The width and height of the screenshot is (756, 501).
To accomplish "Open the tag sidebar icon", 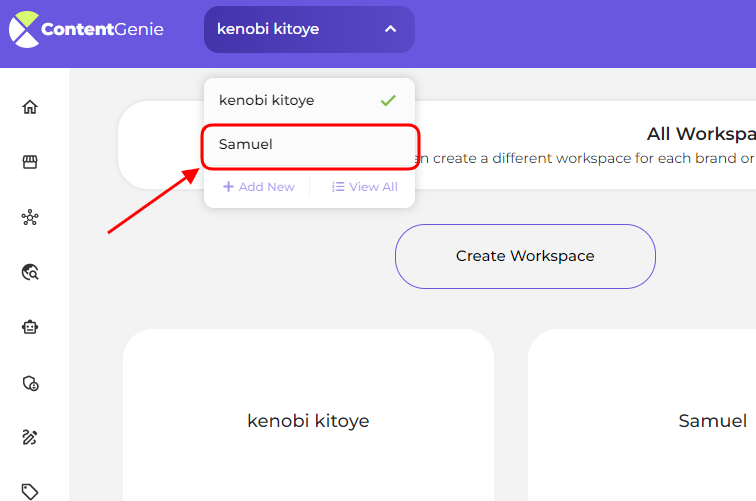I will click(30, 492).
